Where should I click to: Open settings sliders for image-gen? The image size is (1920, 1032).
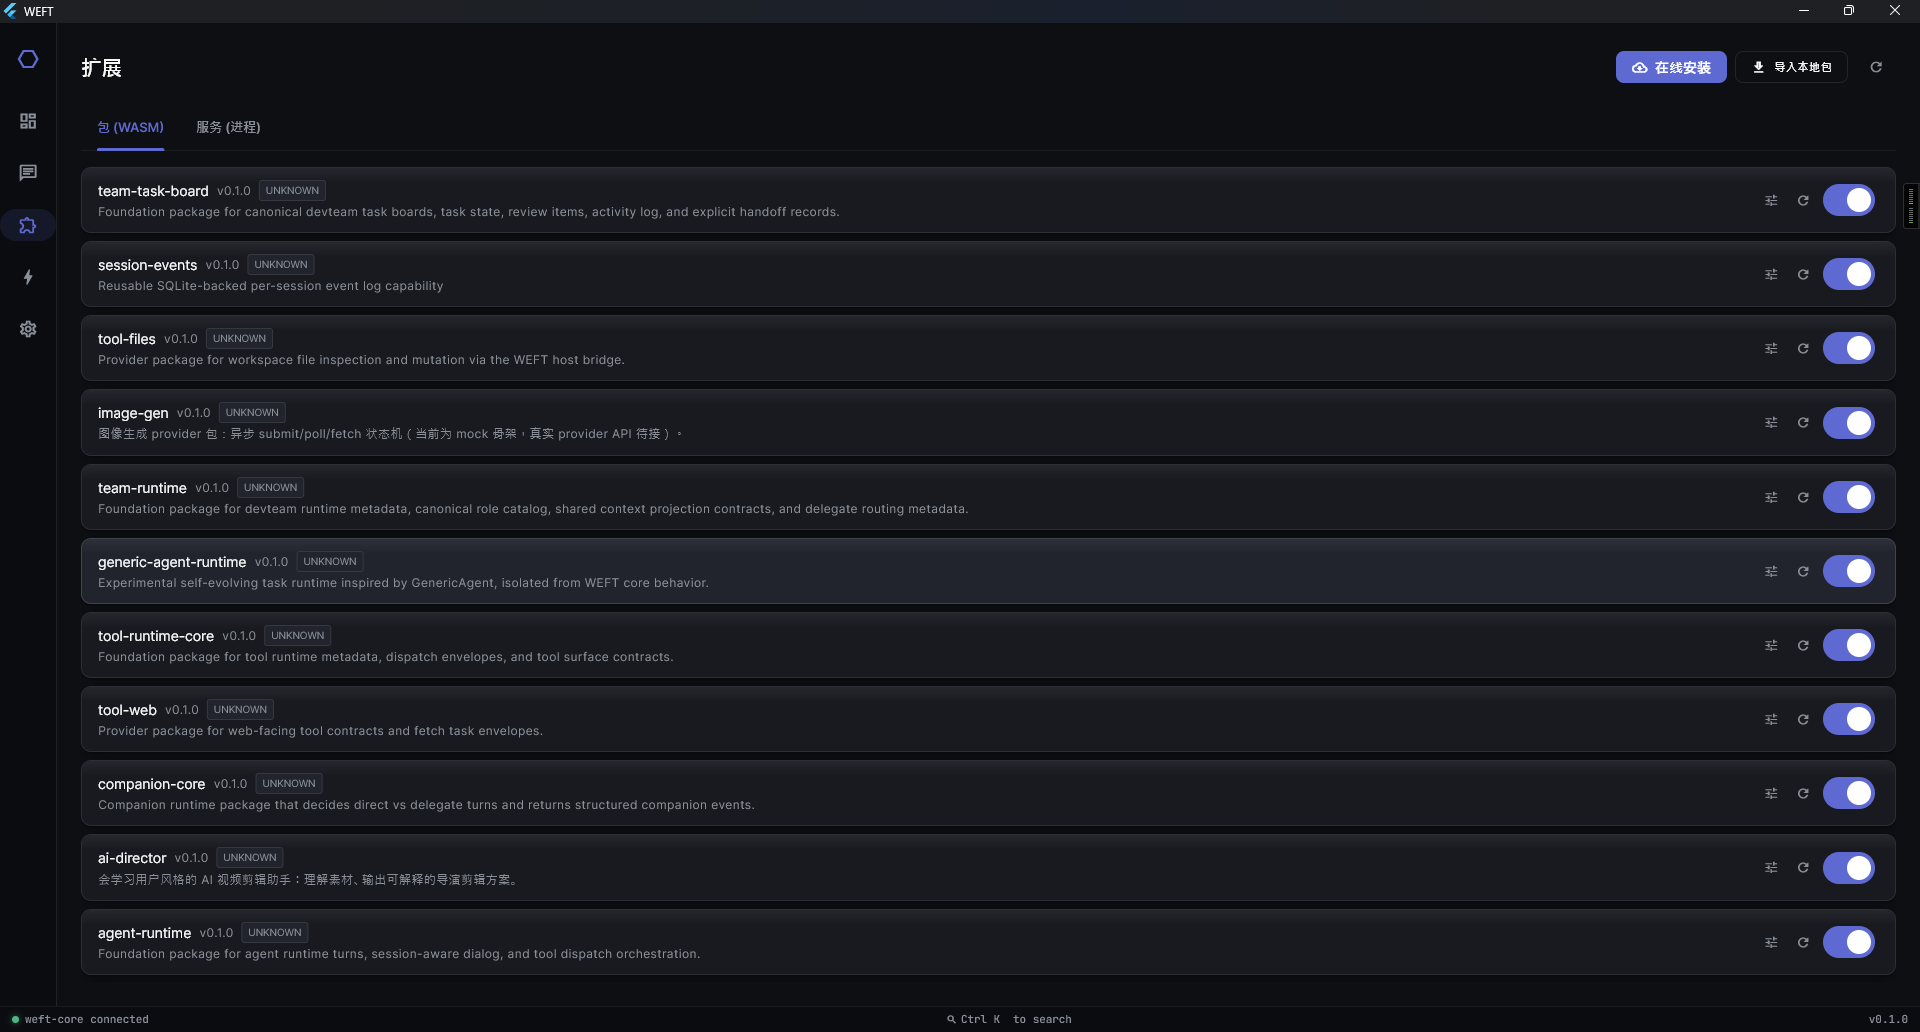point(1771,423)
